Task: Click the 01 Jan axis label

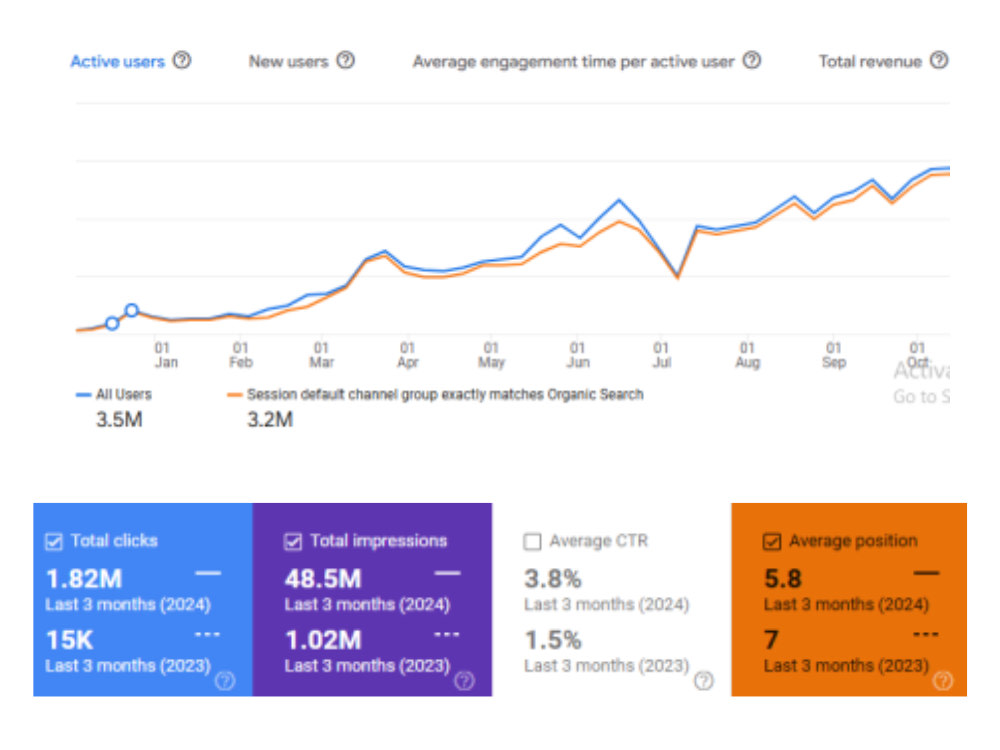Action: click(166, 355)
